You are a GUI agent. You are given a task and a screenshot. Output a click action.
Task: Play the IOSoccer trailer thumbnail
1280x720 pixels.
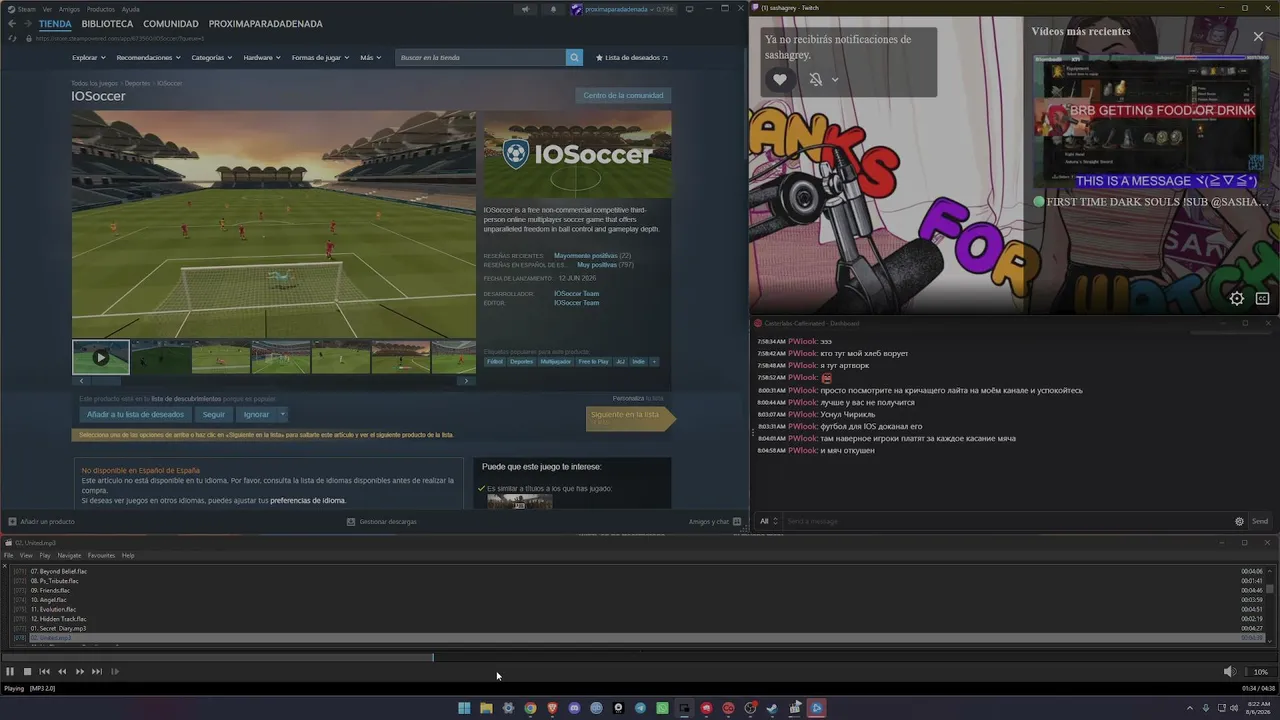tap(100, 357)
